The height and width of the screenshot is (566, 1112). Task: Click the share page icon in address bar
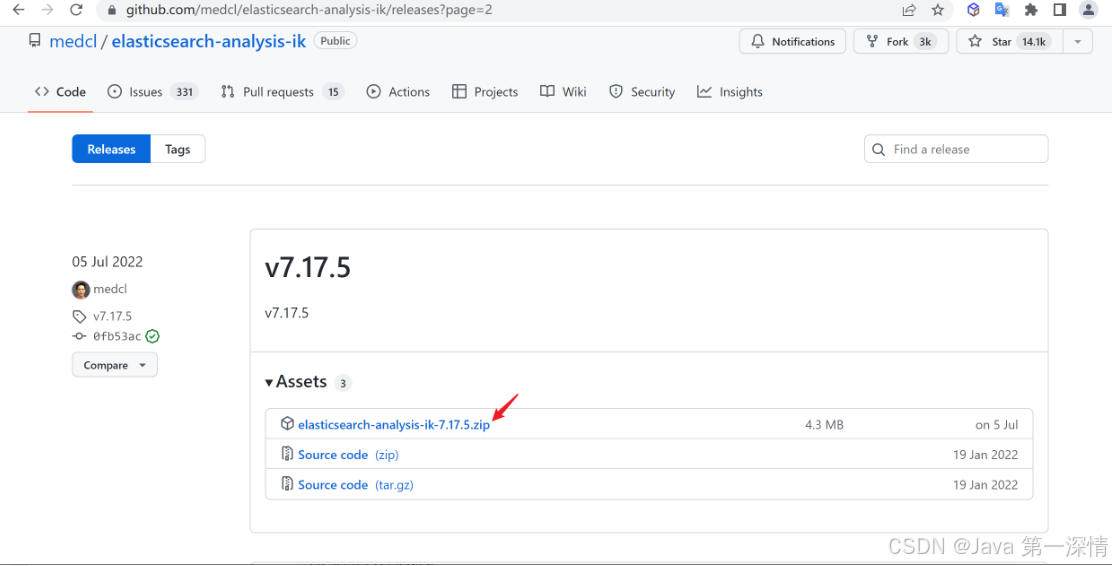coord(908,10)
